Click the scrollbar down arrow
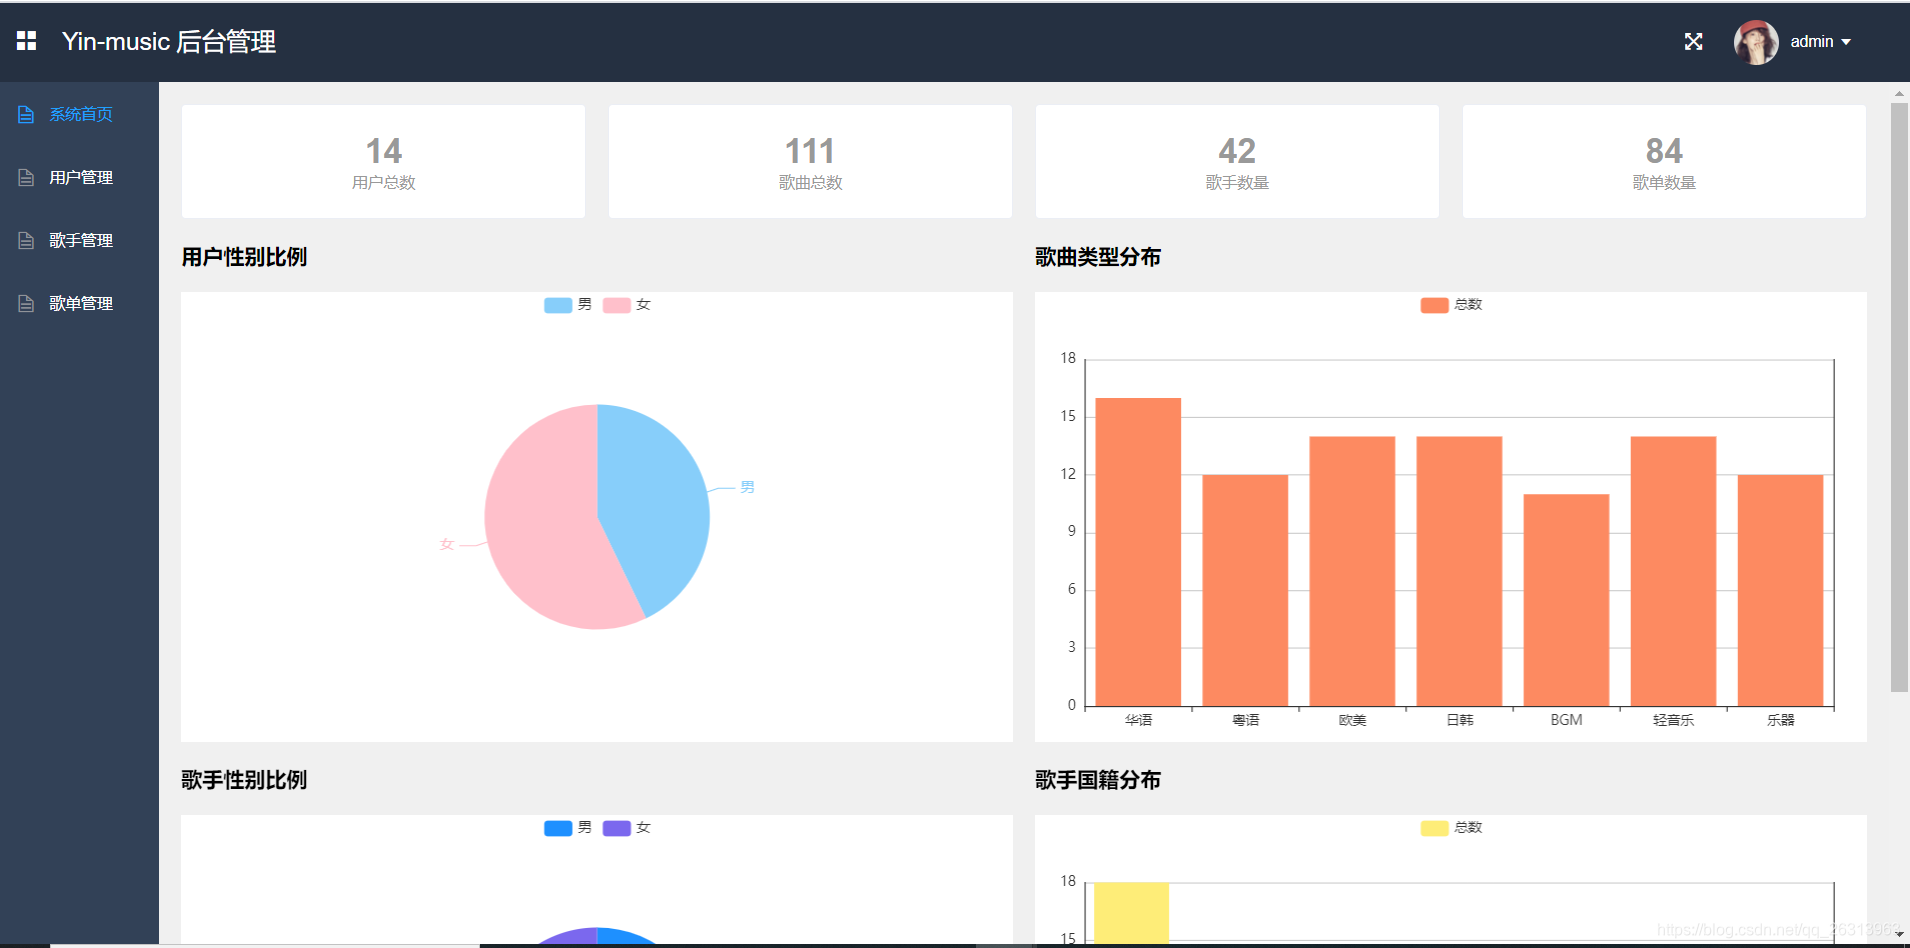1910x948 pixels. (1899, 934)
